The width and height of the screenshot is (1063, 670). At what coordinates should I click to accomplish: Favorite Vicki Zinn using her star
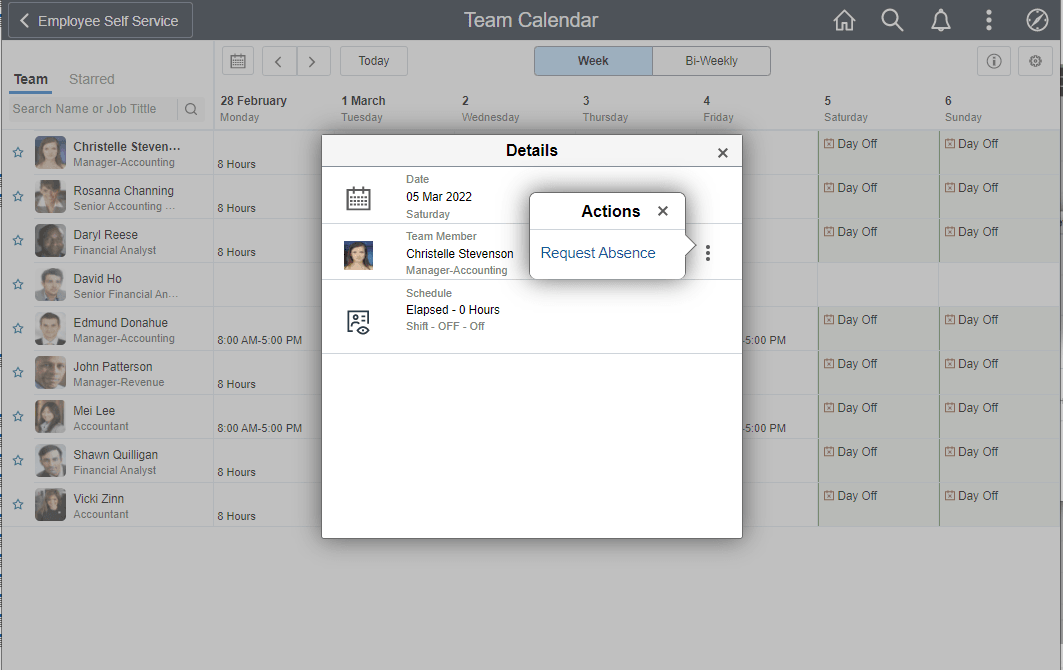point(17,504)
